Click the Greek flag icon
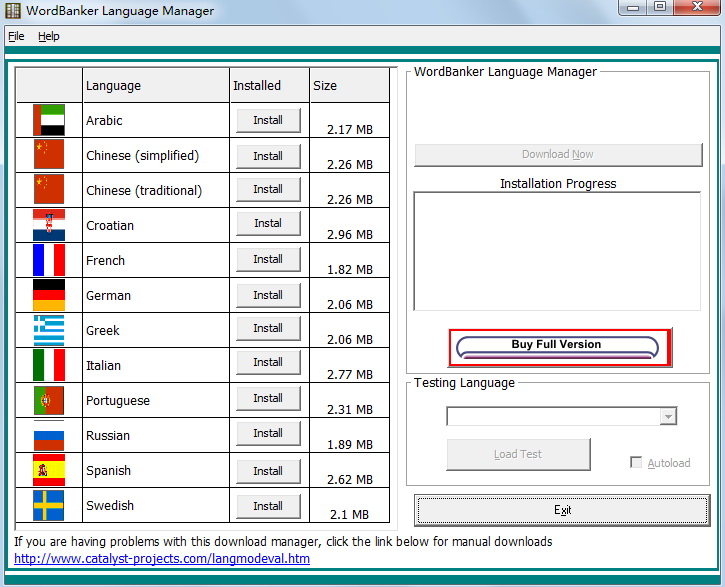Viewport: 725px width, 587px height. 49,330
